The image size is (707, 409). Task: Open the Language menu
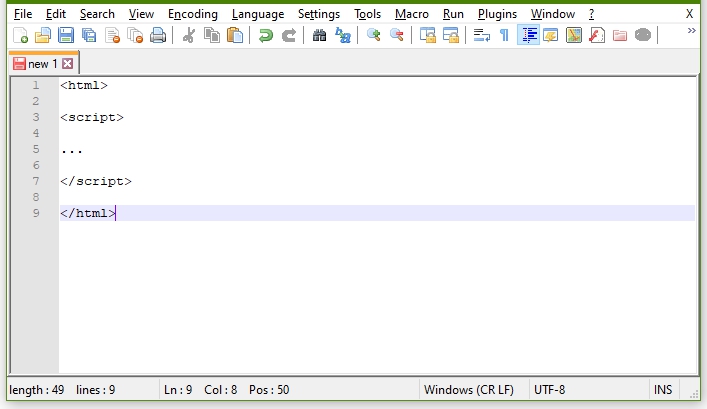[x=258, y=14]
